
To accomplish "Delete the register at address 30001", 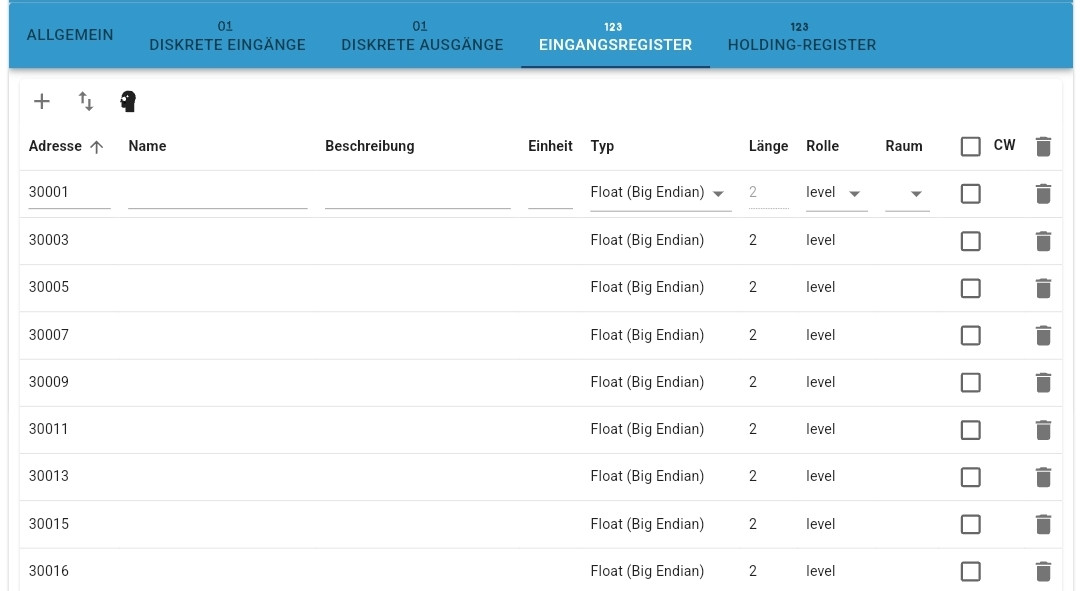I will pyautogui.click(x=1043, y=194).
